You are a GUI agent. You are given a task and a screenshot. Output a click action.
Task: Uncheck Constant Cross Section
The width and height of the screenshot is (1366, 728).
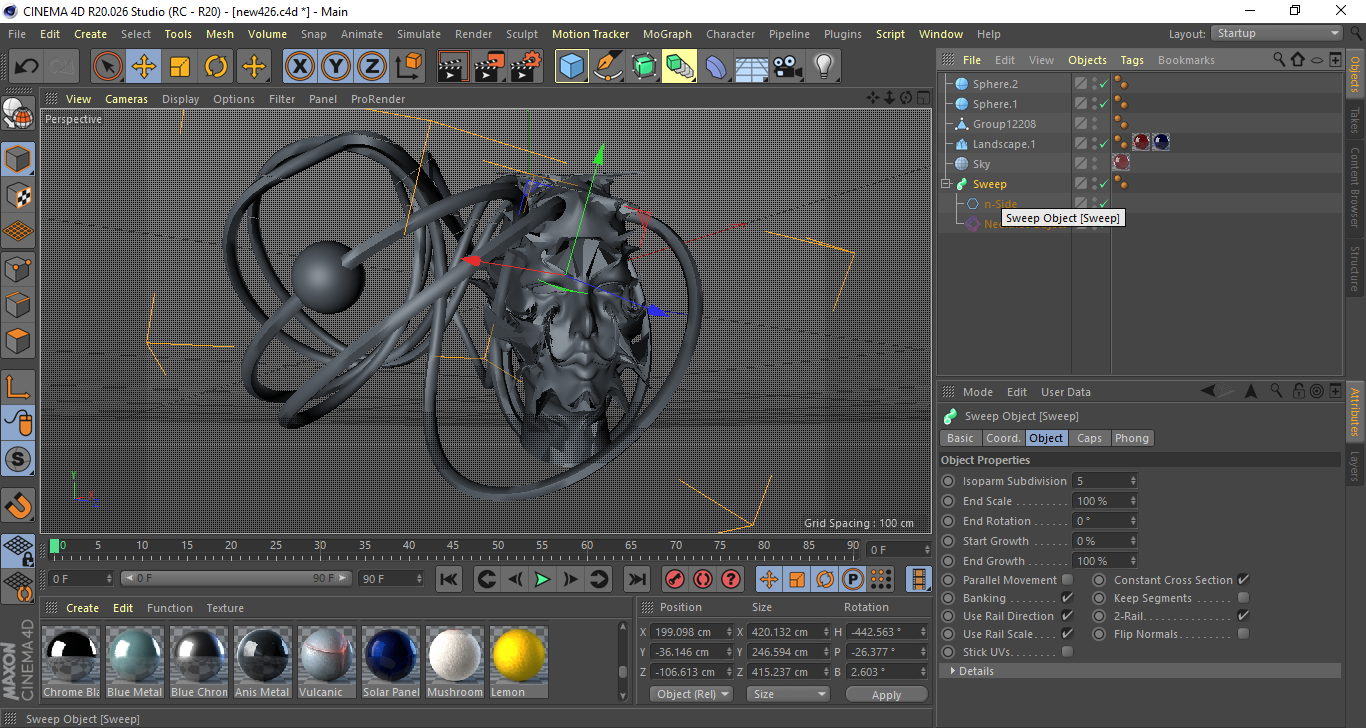(x=1243, y=580)
